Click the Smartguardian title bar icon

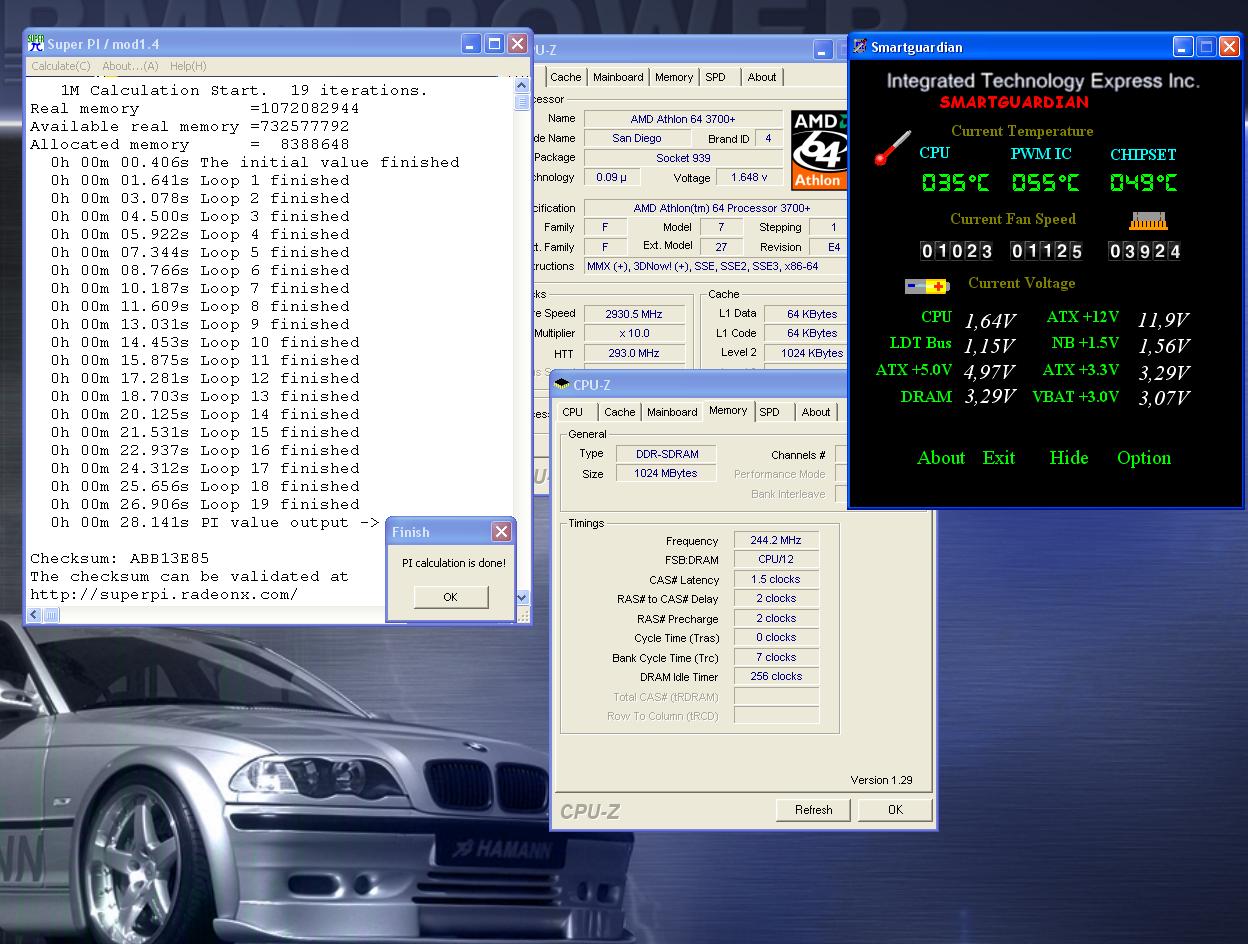[860, 46]
